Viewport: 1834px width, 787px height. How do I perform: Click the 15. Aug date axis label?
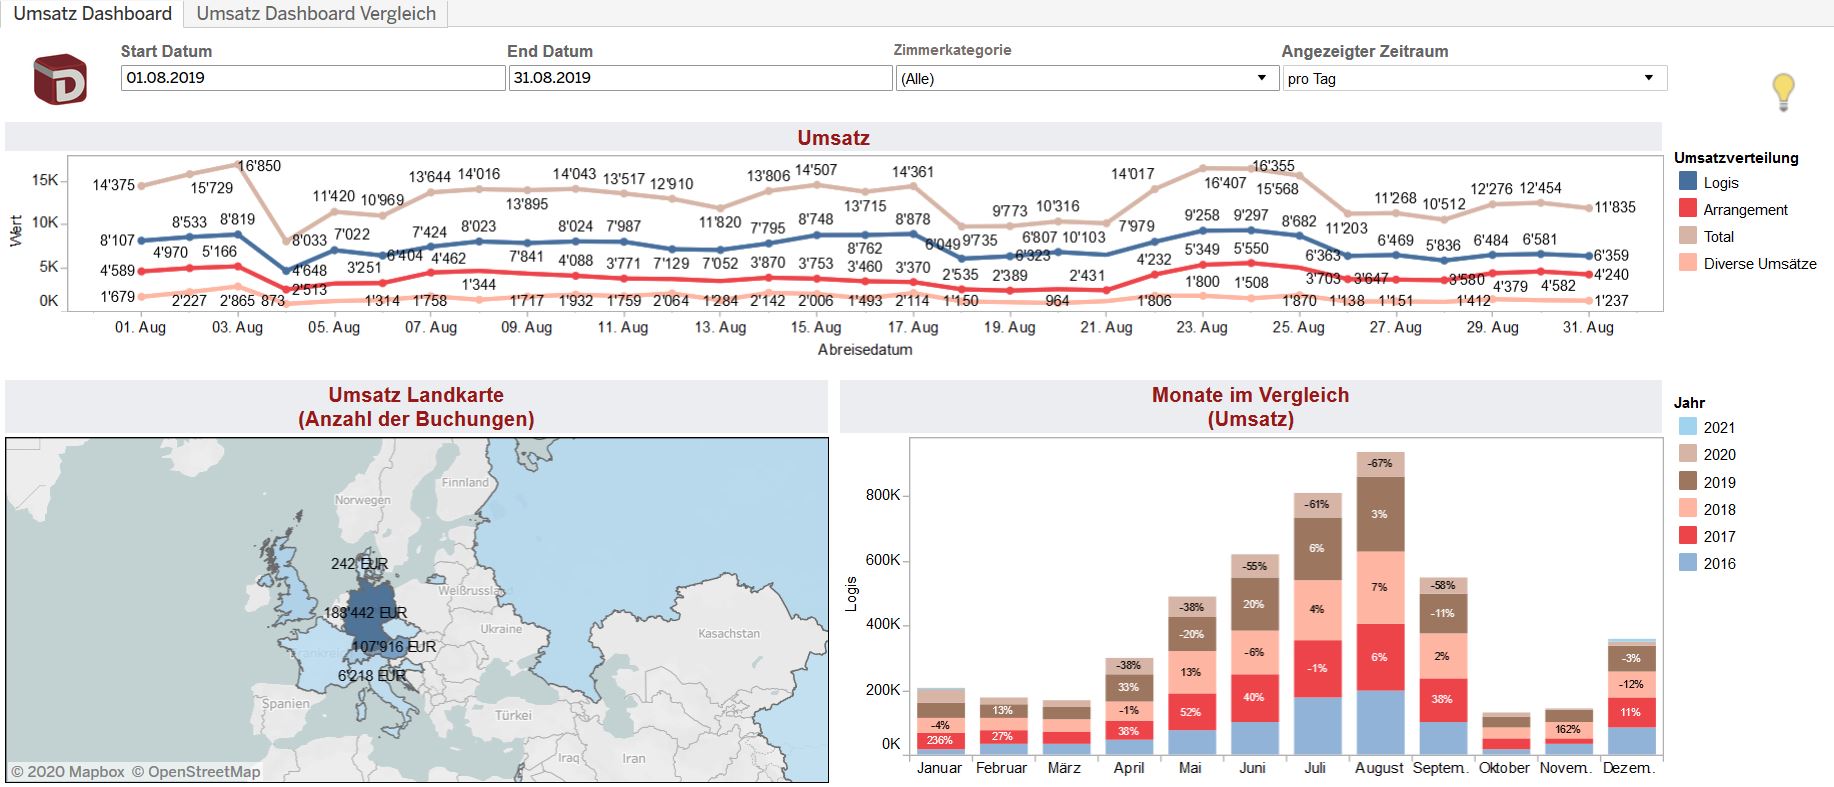(x=816, y=327)
